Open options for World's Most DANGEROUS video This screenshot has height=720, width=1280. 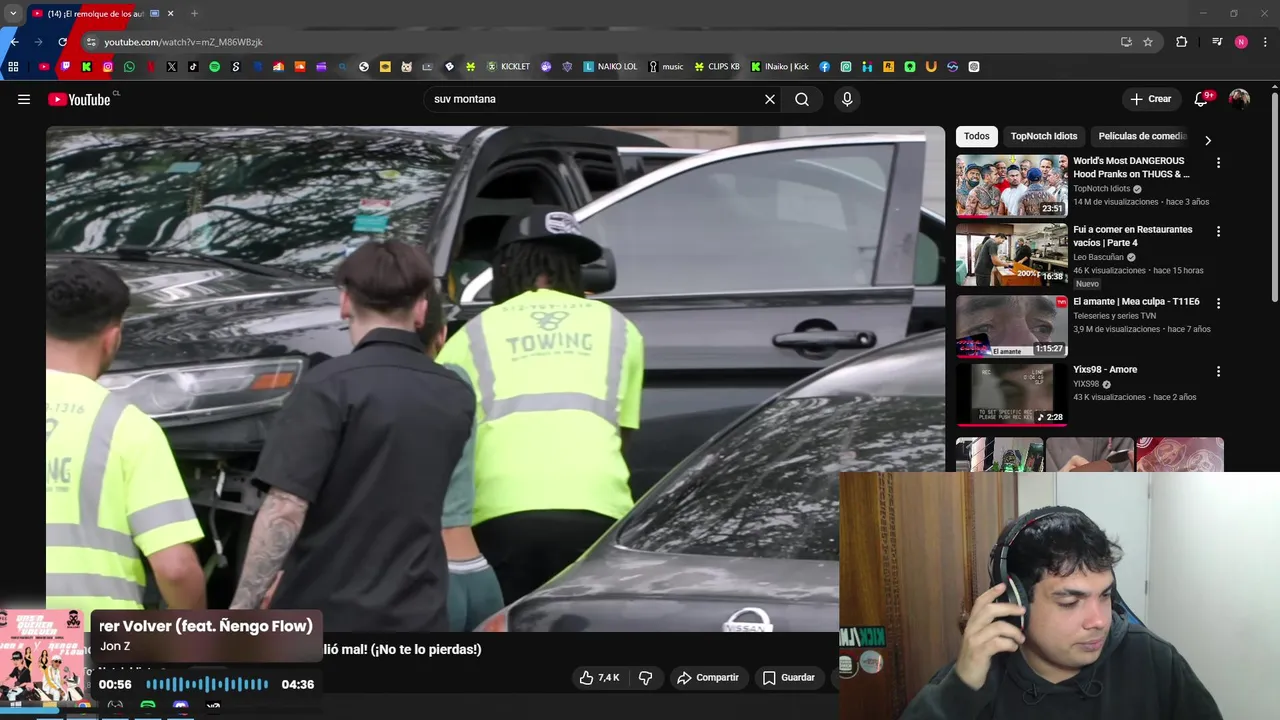click(1218, 163)
